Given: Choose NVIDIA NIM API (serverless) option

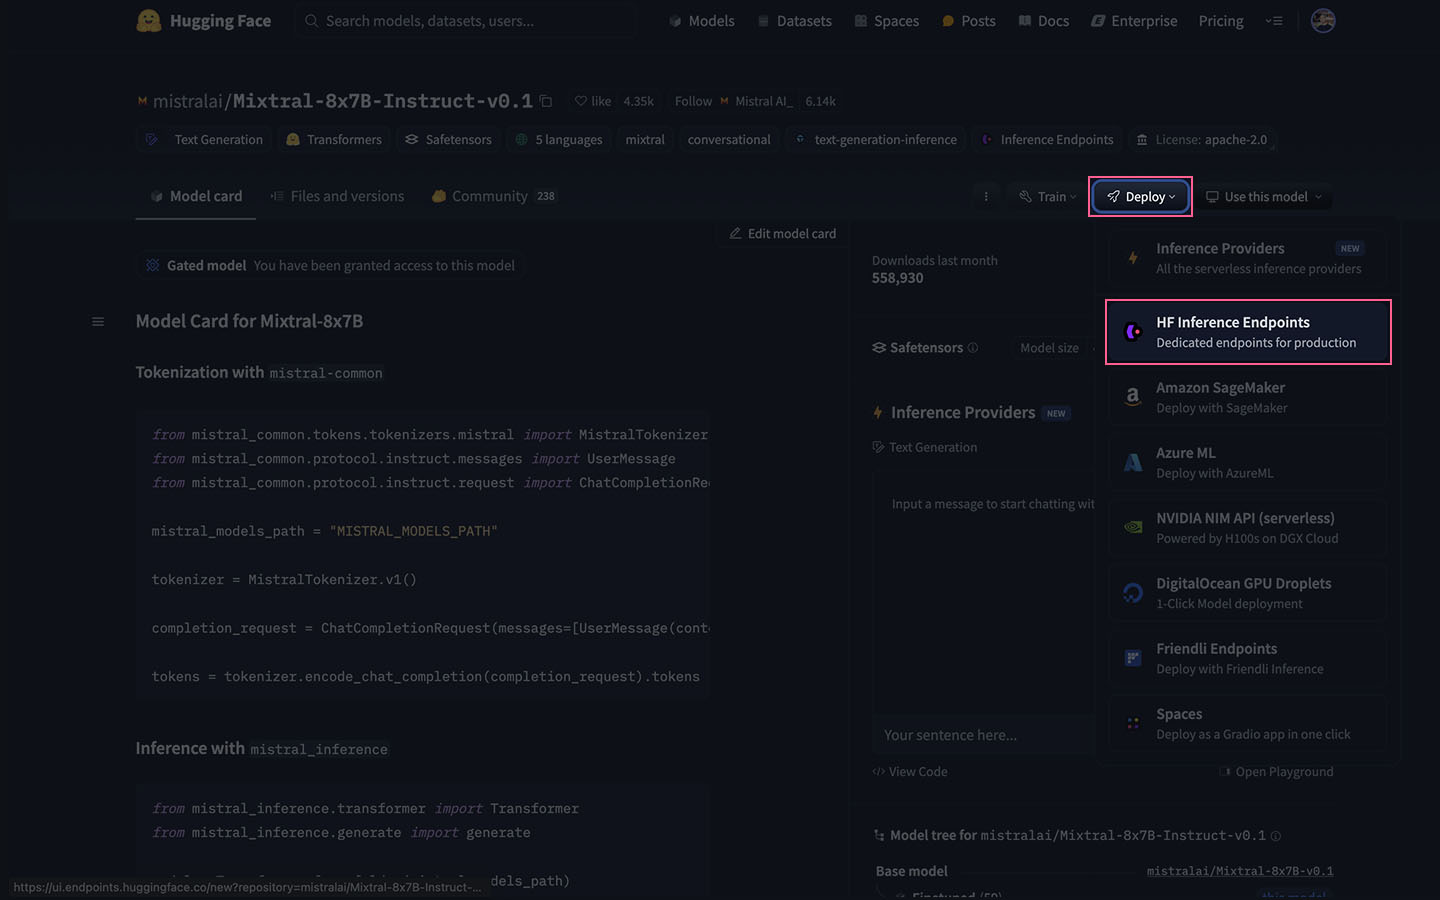Looking at the screenshot, I should 1248,527.
